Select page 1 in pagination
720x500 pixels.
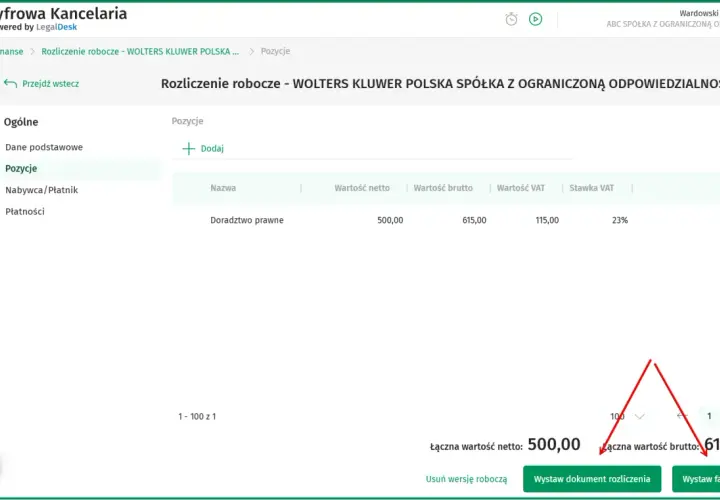tap(709, 416)
